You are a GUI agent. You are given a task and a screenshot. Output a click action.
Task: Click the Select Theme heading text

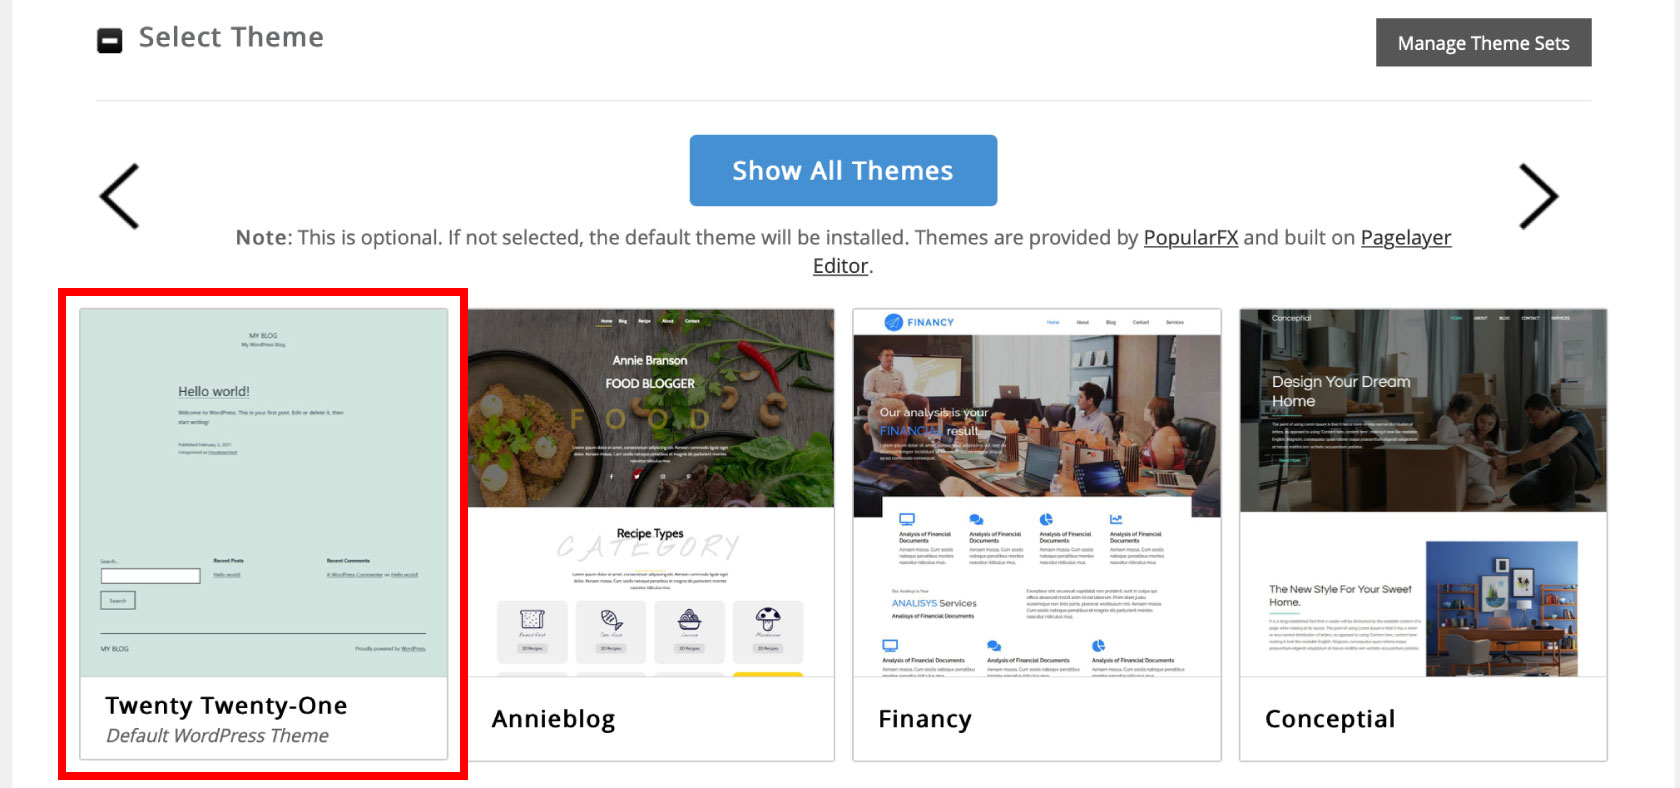click(231, 38)
